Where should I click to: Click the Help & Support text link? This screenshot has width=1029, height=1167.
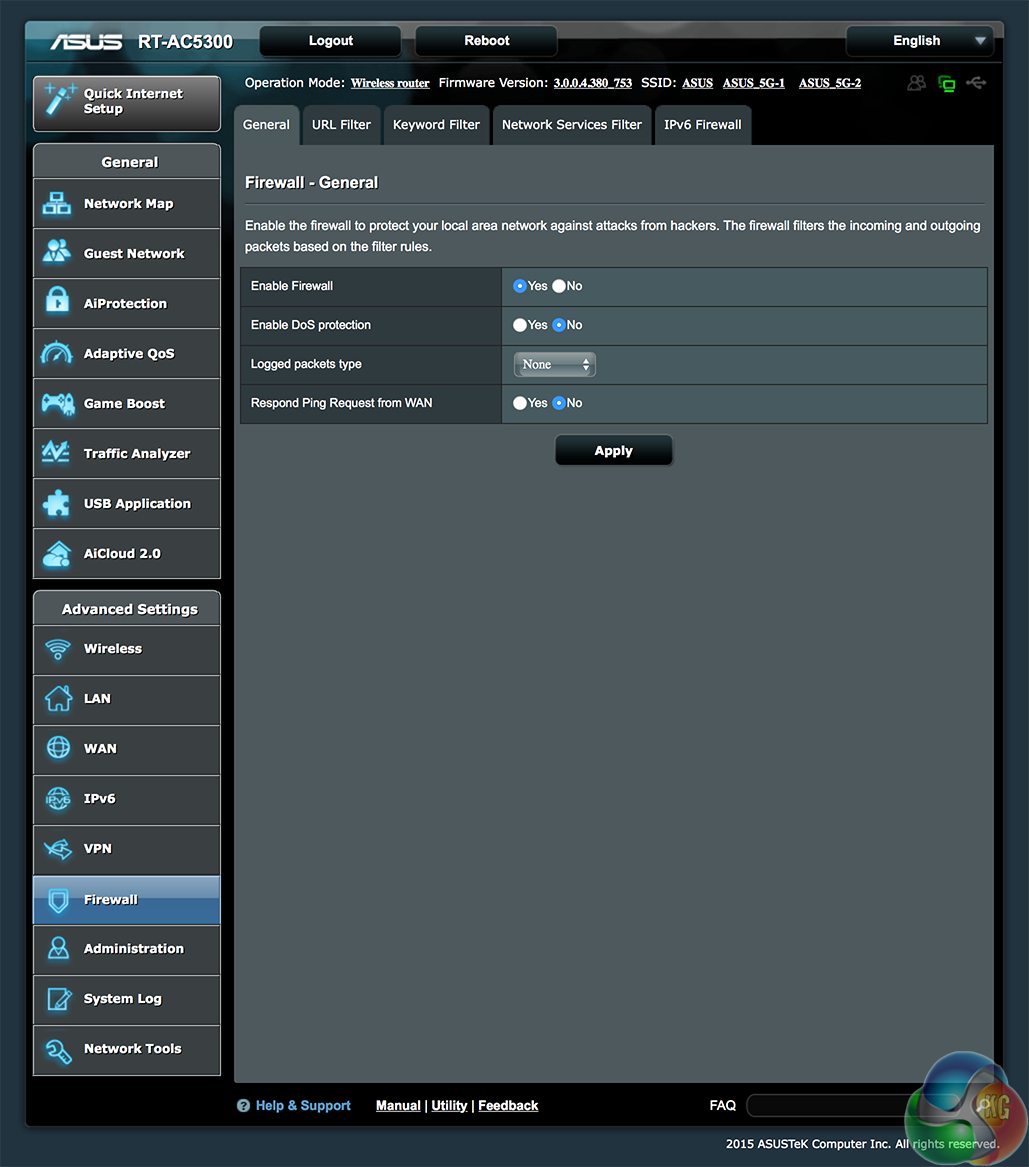303,1105
